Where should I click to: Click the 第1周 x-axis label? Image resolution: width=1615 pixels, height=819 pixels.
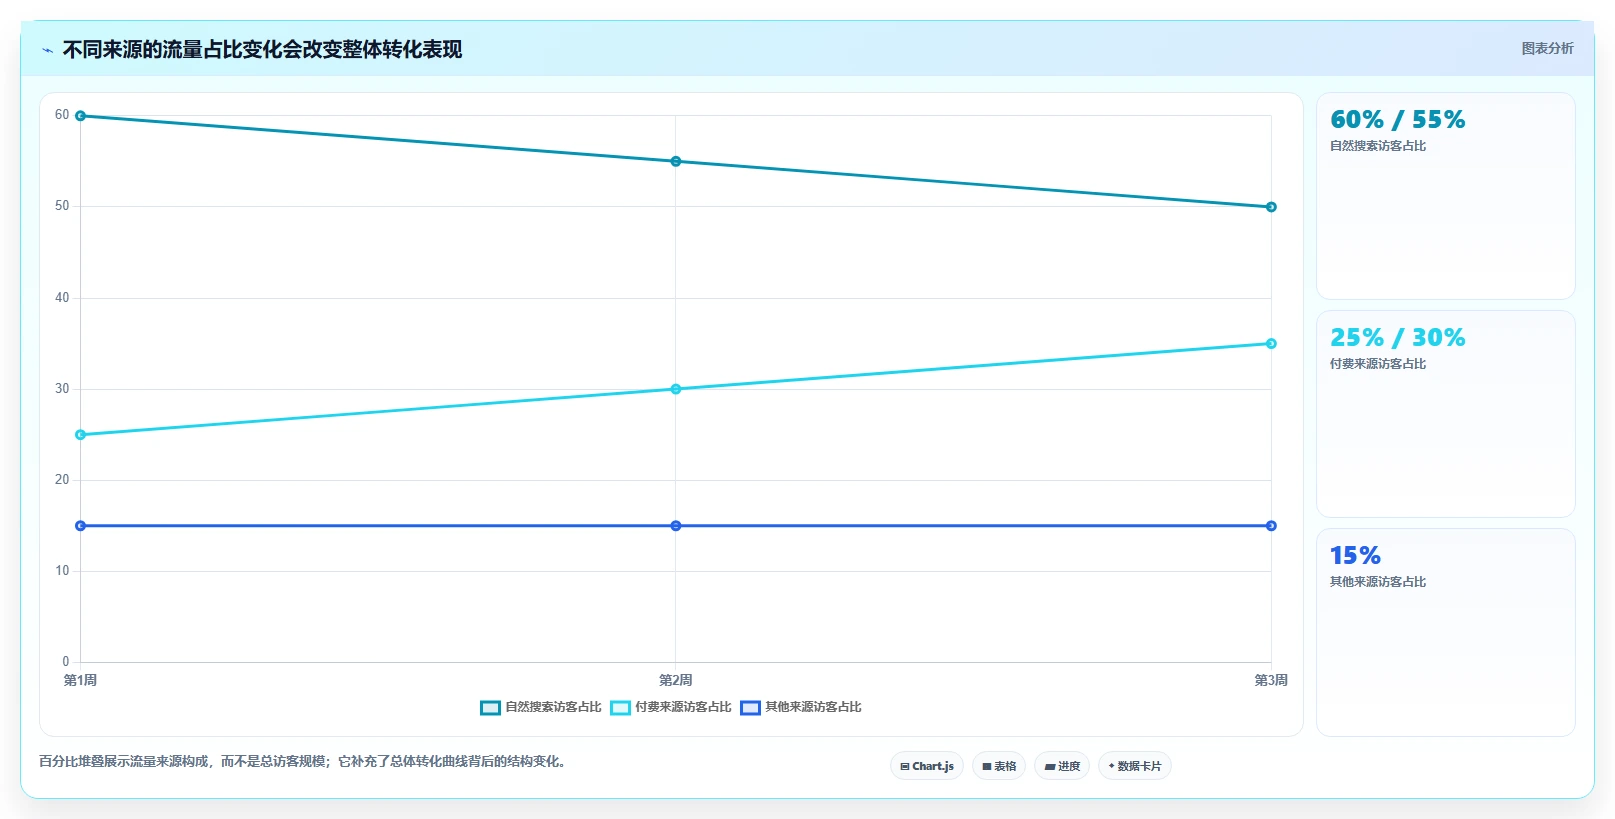[80, 680]
